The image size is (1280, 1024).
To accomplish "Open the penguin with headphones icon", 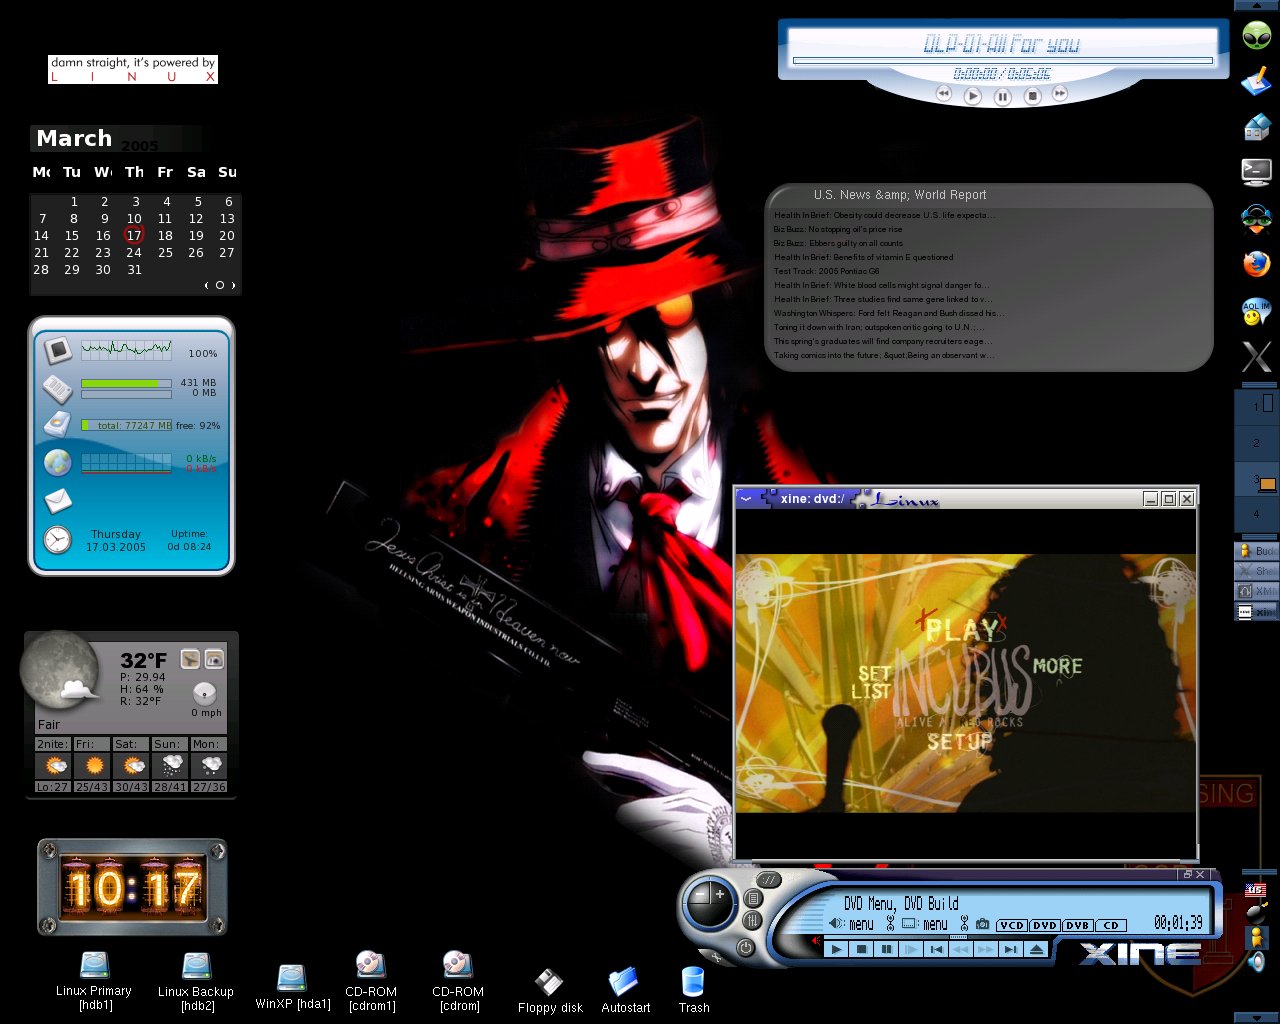I will pyautogui.click(x=1256, y=218).
